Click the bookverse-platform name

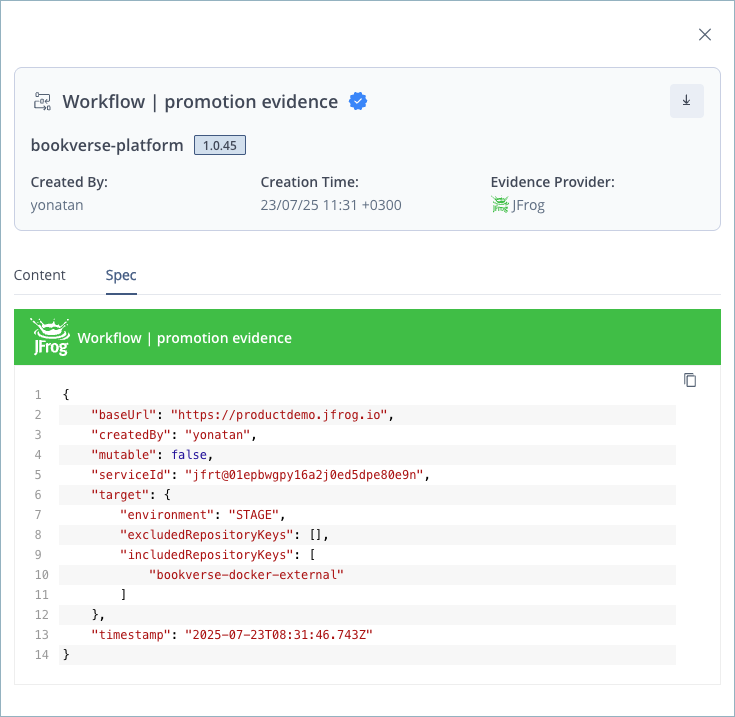[x=107, y=145]
